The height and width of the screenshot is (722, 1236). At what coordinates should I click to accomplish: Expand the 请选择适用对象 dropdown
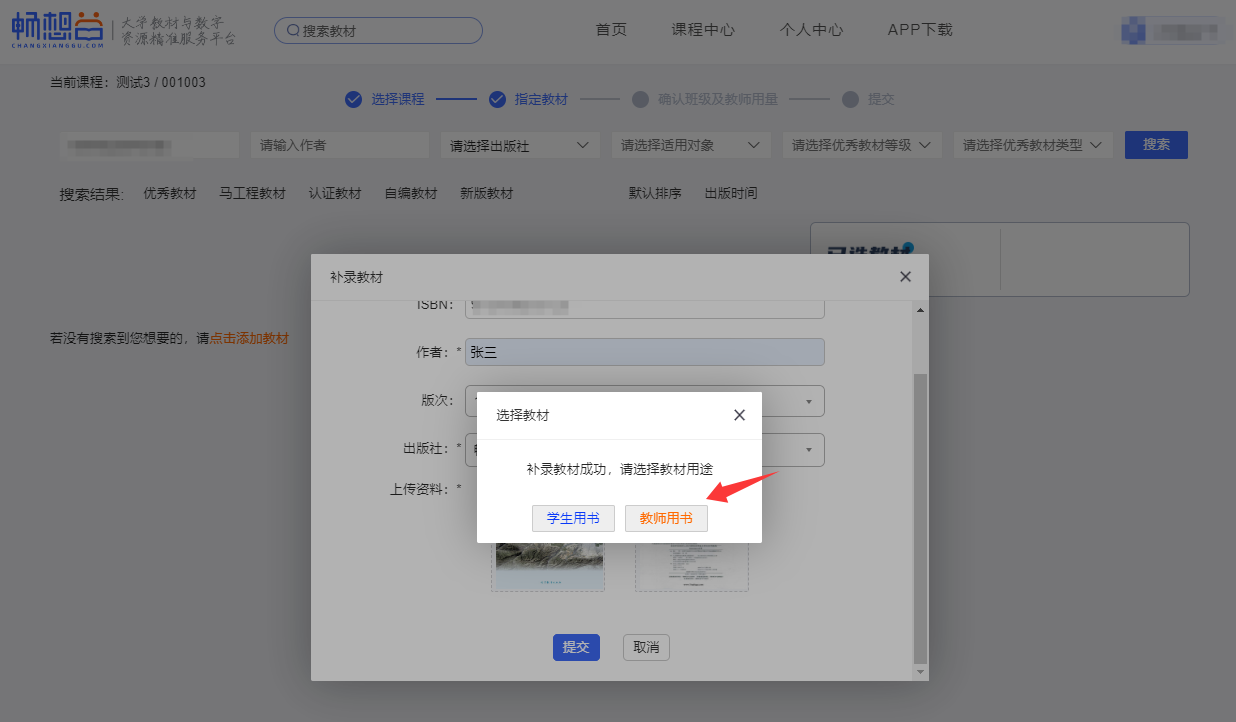click(x=690, y=146)
